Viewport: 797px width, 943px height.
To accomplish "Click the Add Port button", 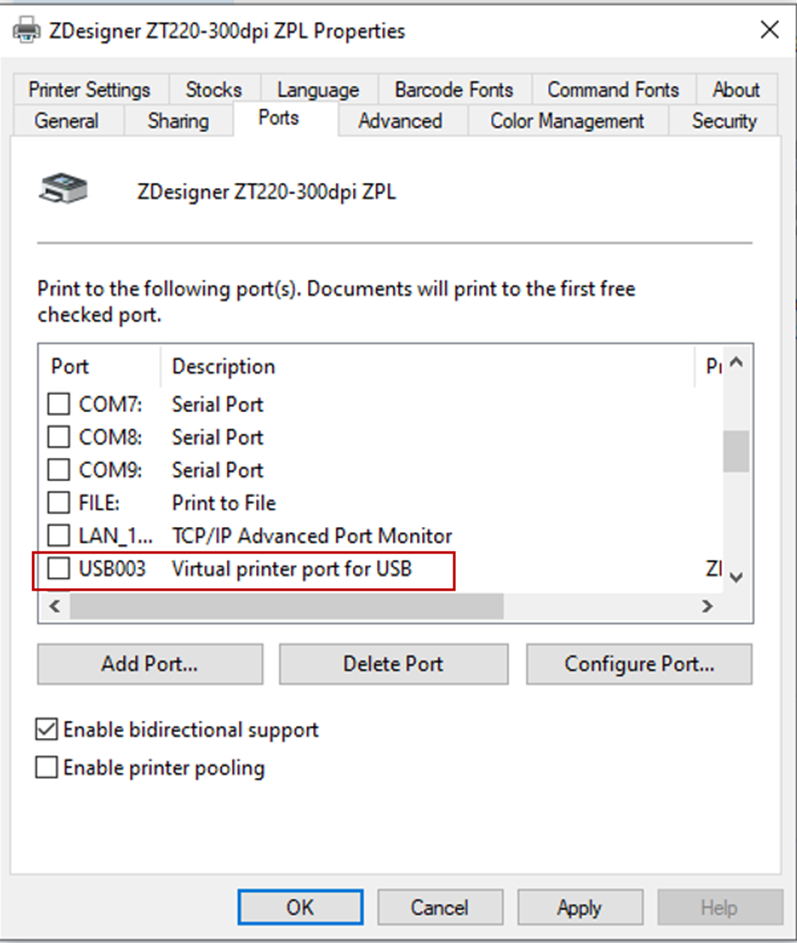I will (x=150, y=664).
